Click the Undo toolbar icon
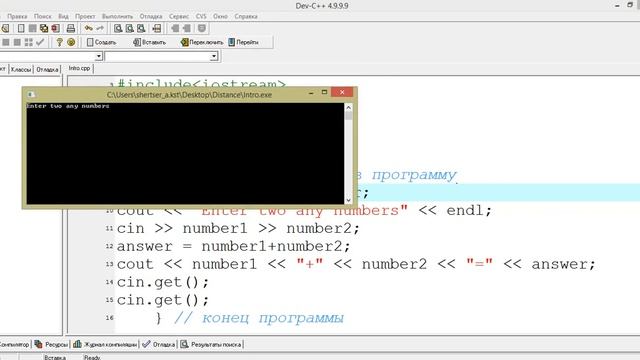Viewport: 640px width, 360px height. pyautogui.click(x=89, y=28)
